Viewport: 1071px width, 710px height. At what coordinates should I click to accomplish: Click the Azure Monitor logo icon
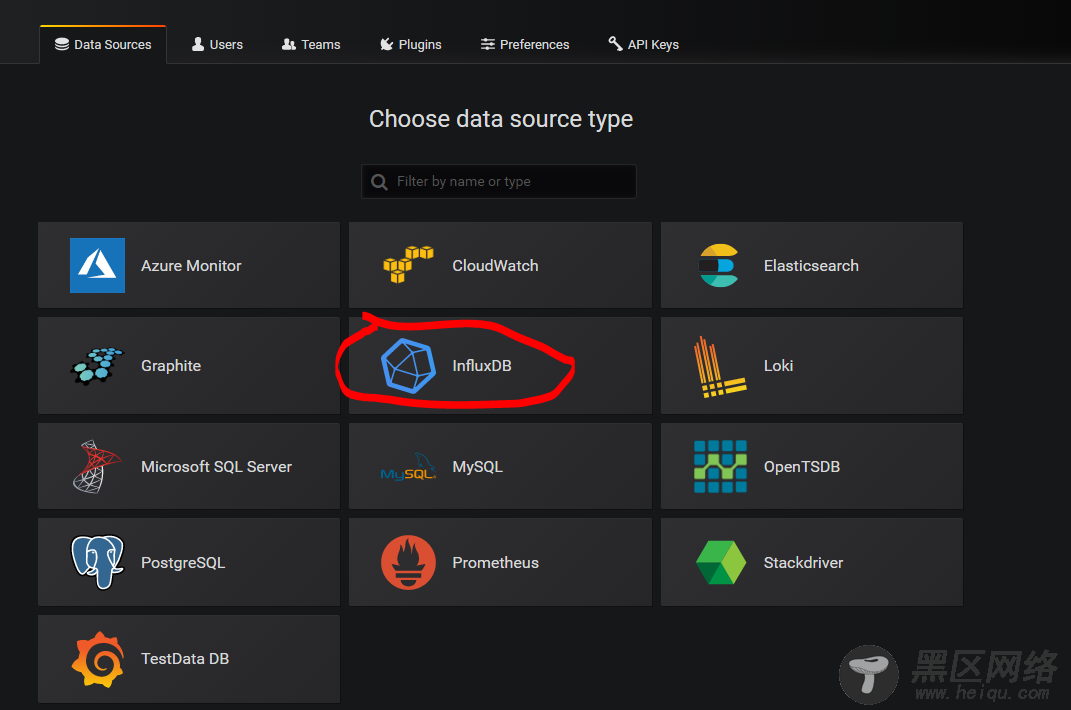click(97, 265)
